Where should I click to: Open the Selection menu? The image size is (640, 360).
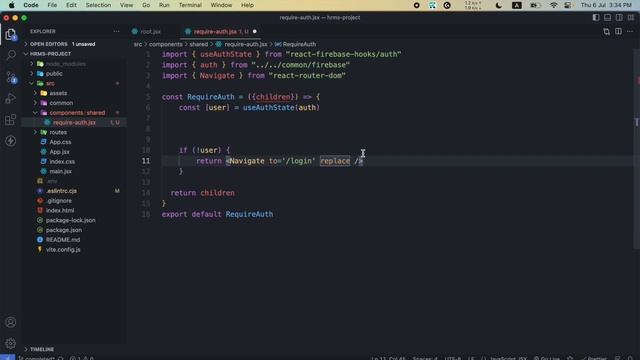pyautogui.click(x=98, y=5)
